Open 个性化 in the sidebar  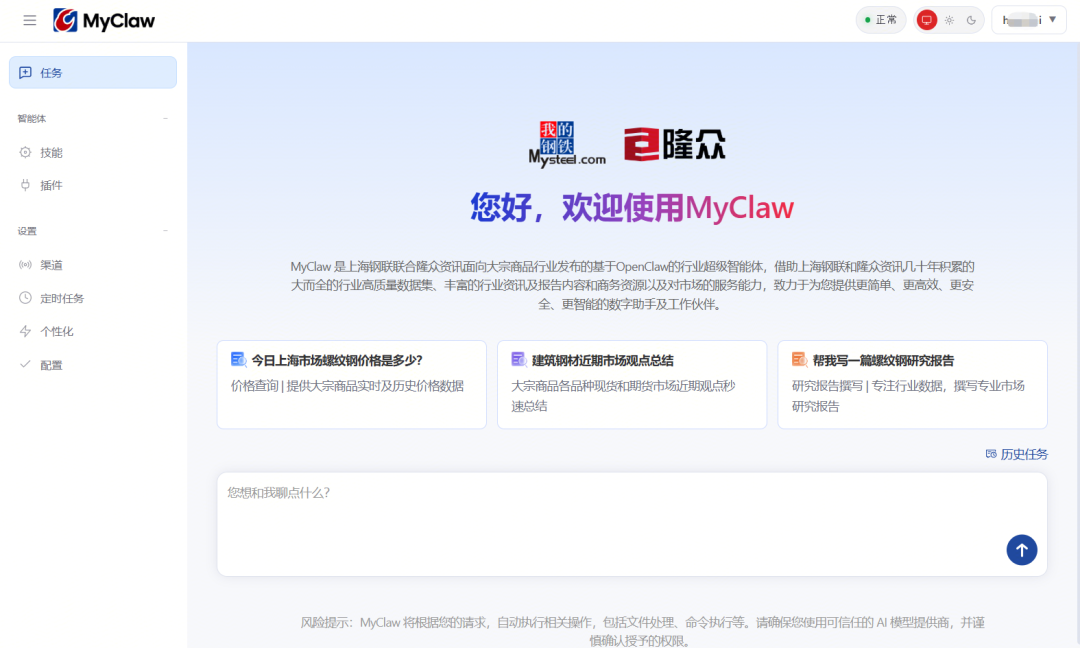[93, 331]
